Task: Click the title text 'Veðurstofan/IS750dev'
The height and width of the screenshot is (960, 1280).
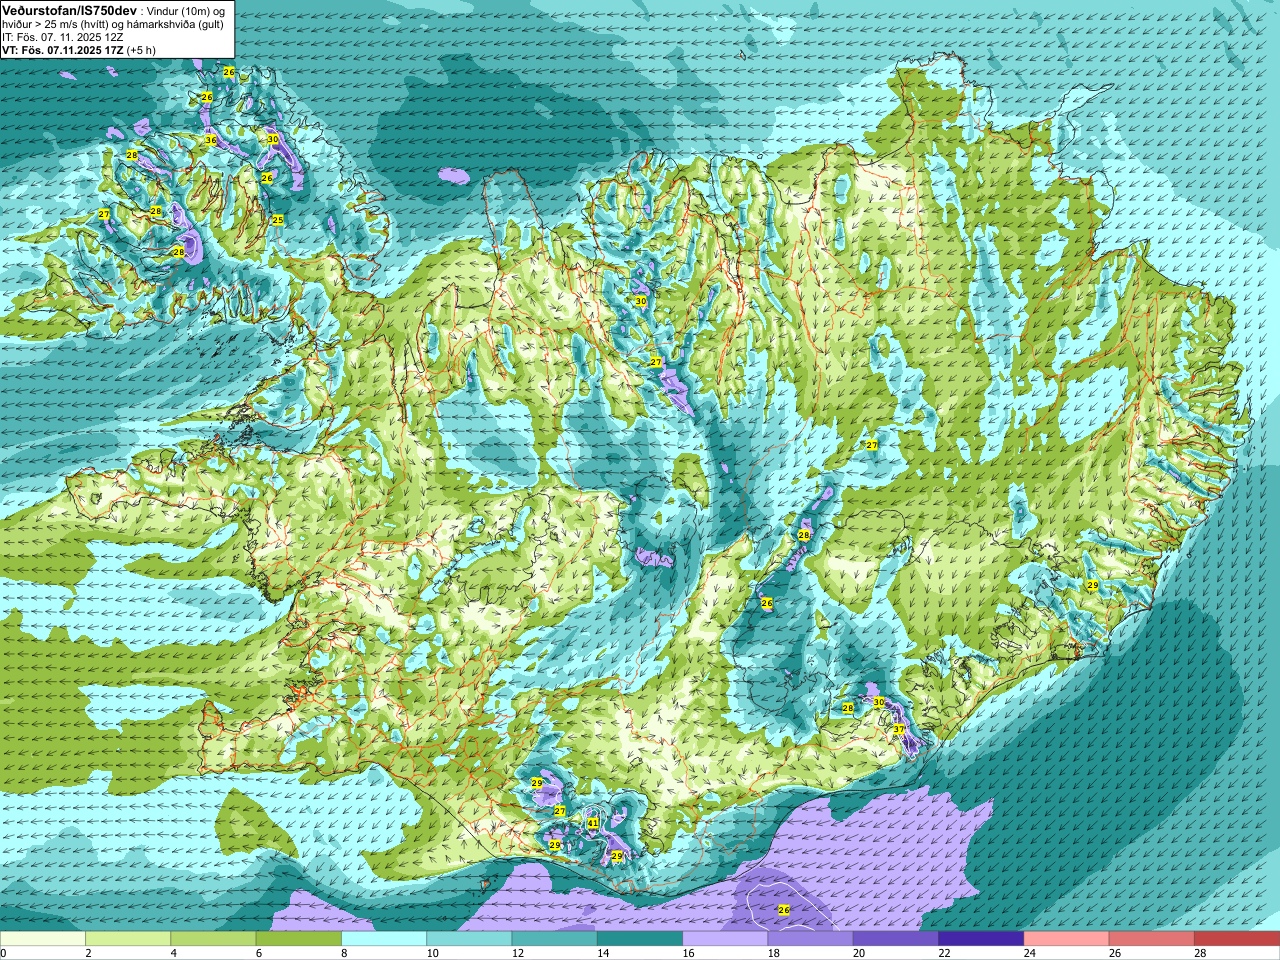Action: pos(70,10)
